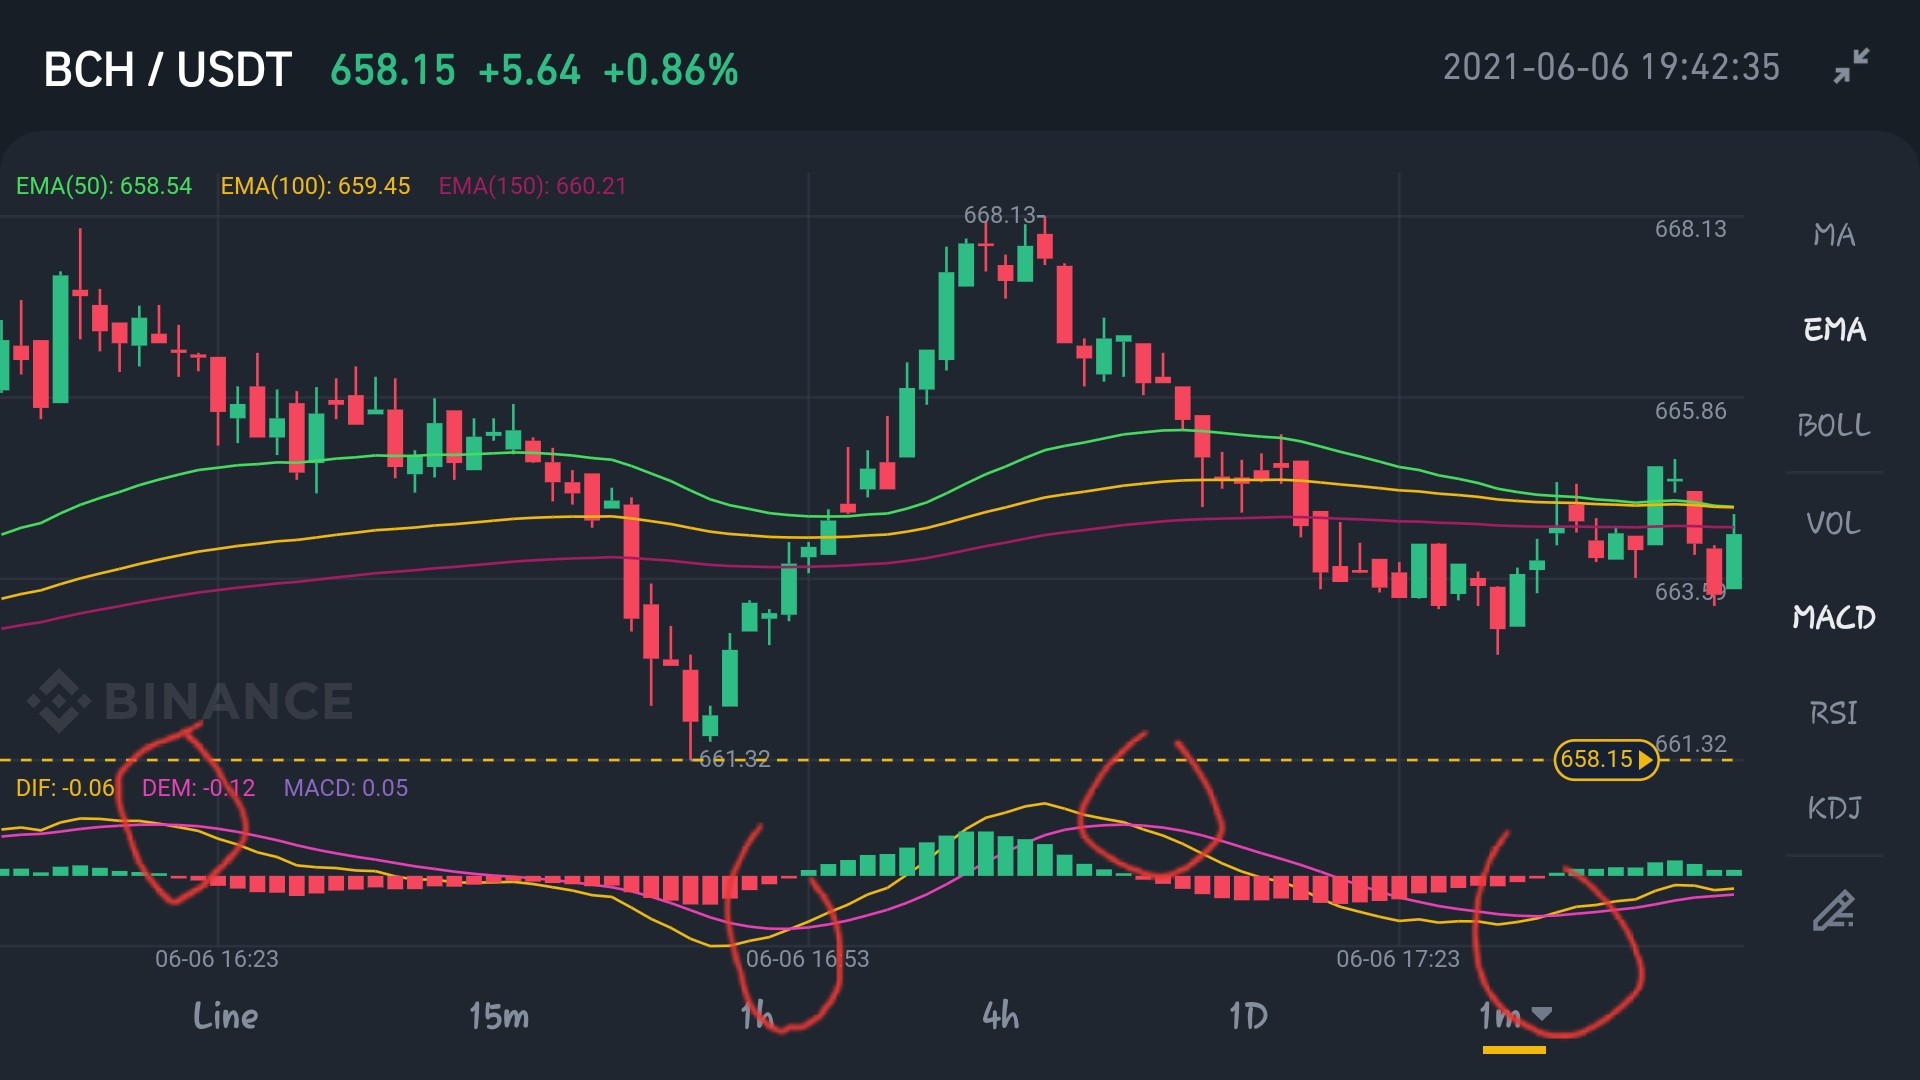
Task: Toggle the MA indicator
Action: [x=1834, y=235]
